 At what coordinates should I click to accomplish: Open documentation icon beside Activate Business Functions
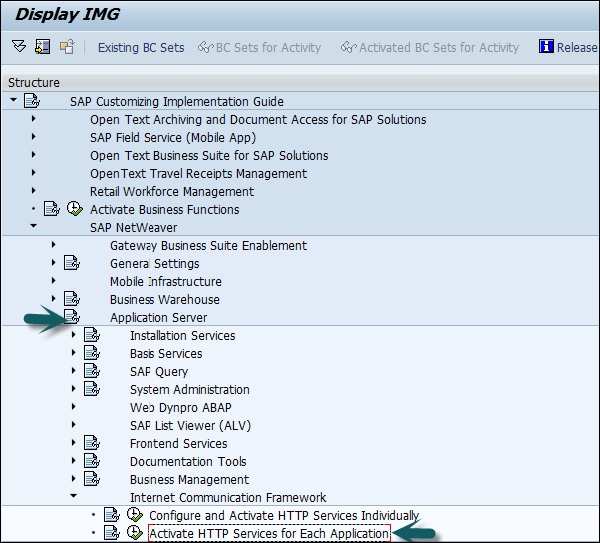(x=52, y=209)
